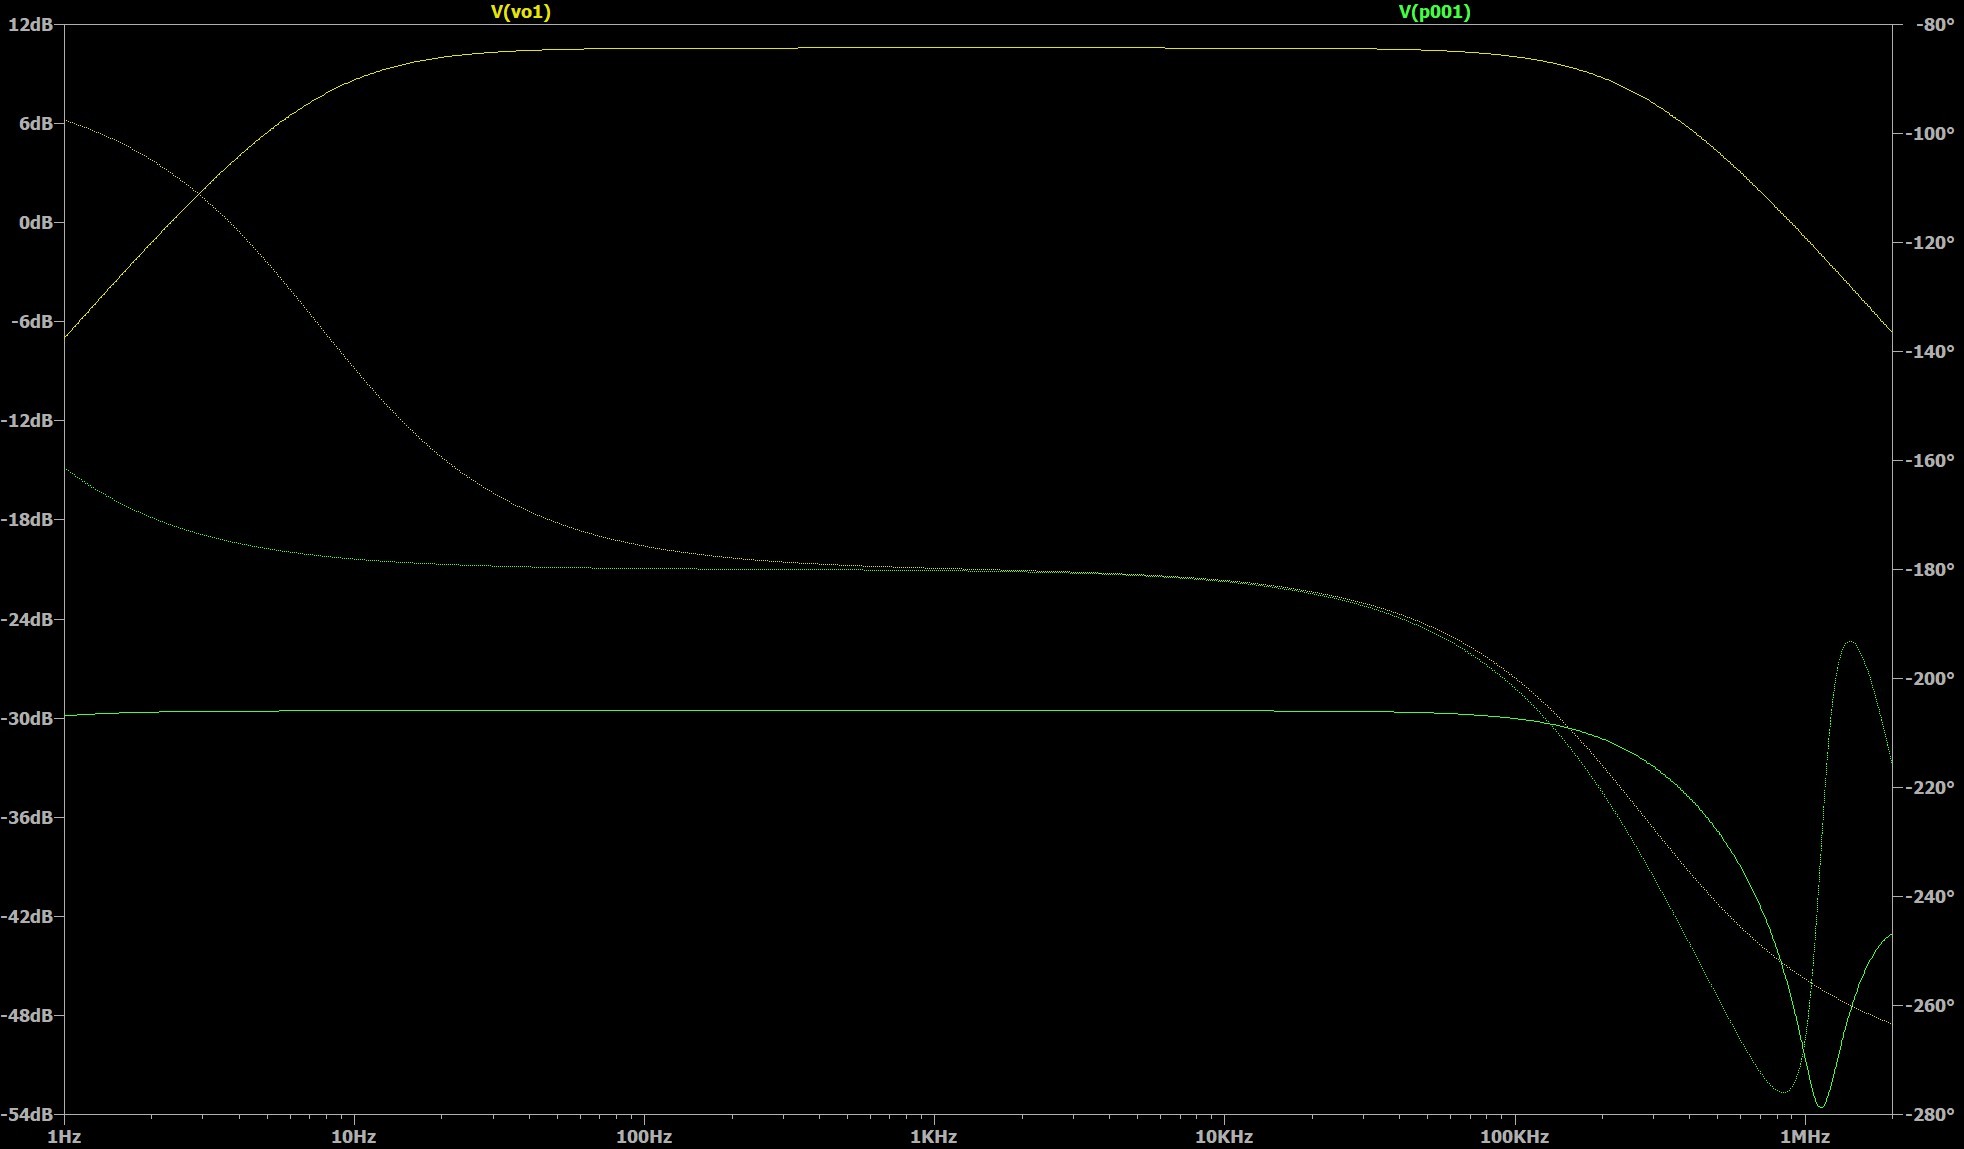This screenshot has height=1149, width=1964.
Task: Click the -30dB left axis label
Action: click(27, 718)
